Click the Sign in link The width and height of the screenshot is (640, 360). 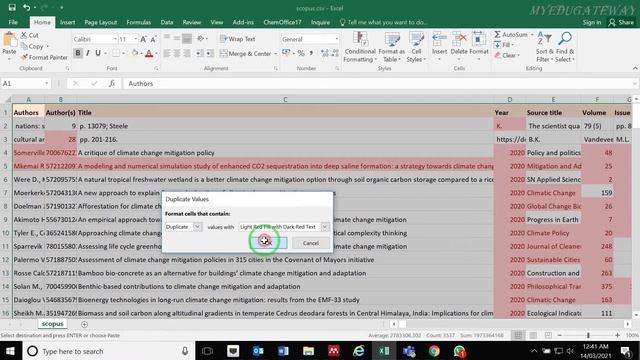point(592,22)
